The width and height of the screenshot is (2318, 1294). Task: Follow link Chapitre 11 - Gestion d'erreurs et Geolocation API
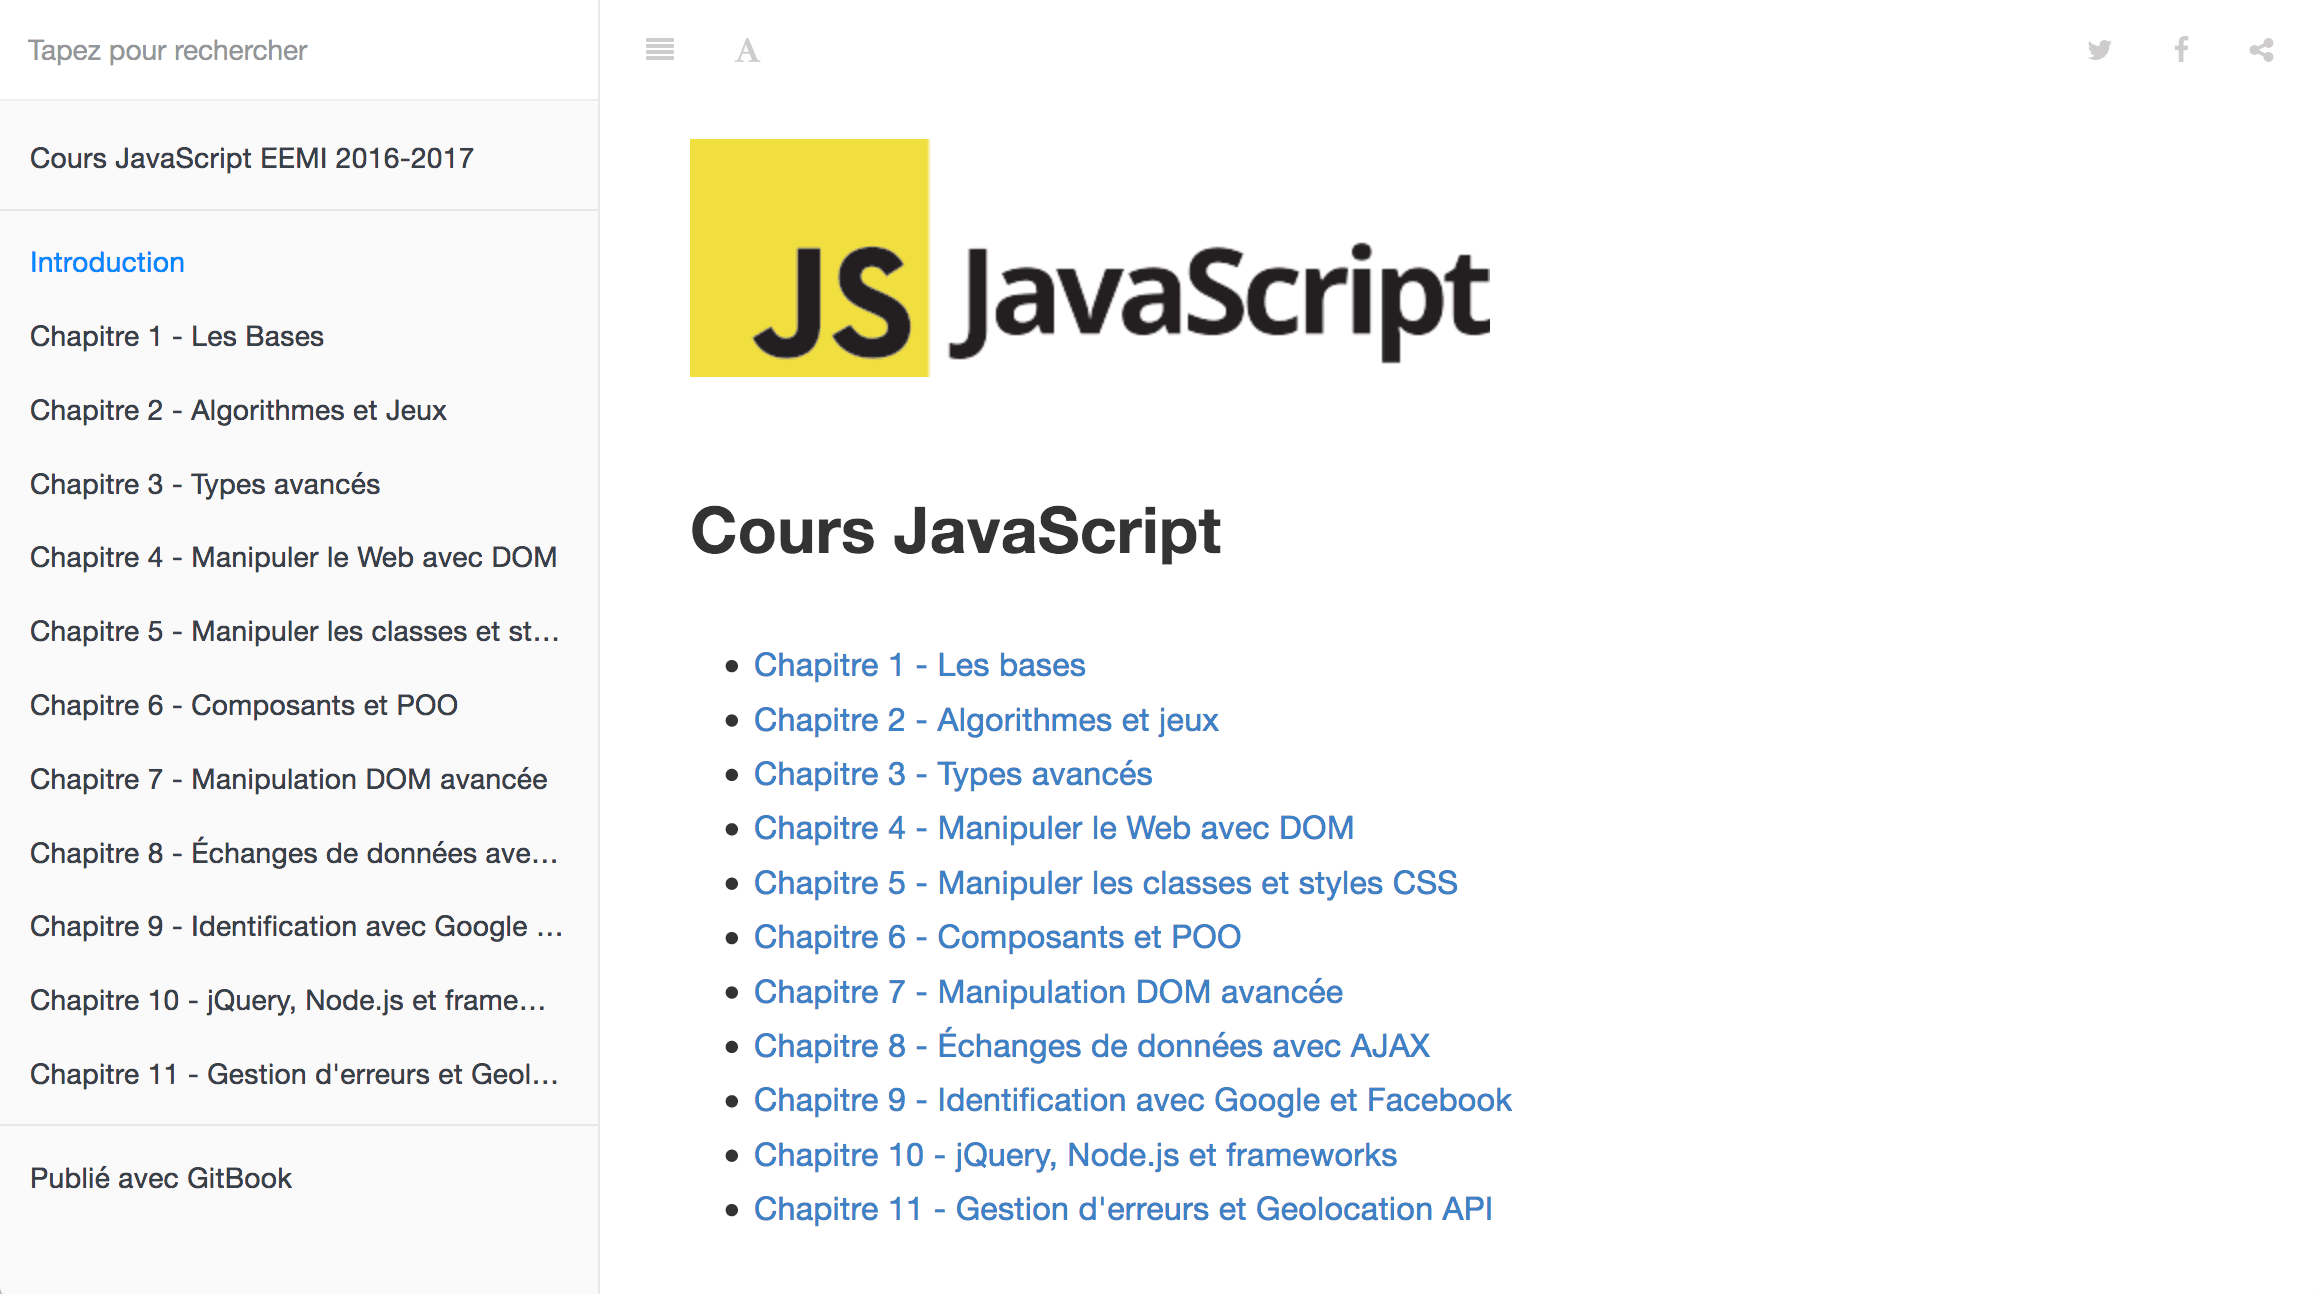[x=1123, y=1209]
